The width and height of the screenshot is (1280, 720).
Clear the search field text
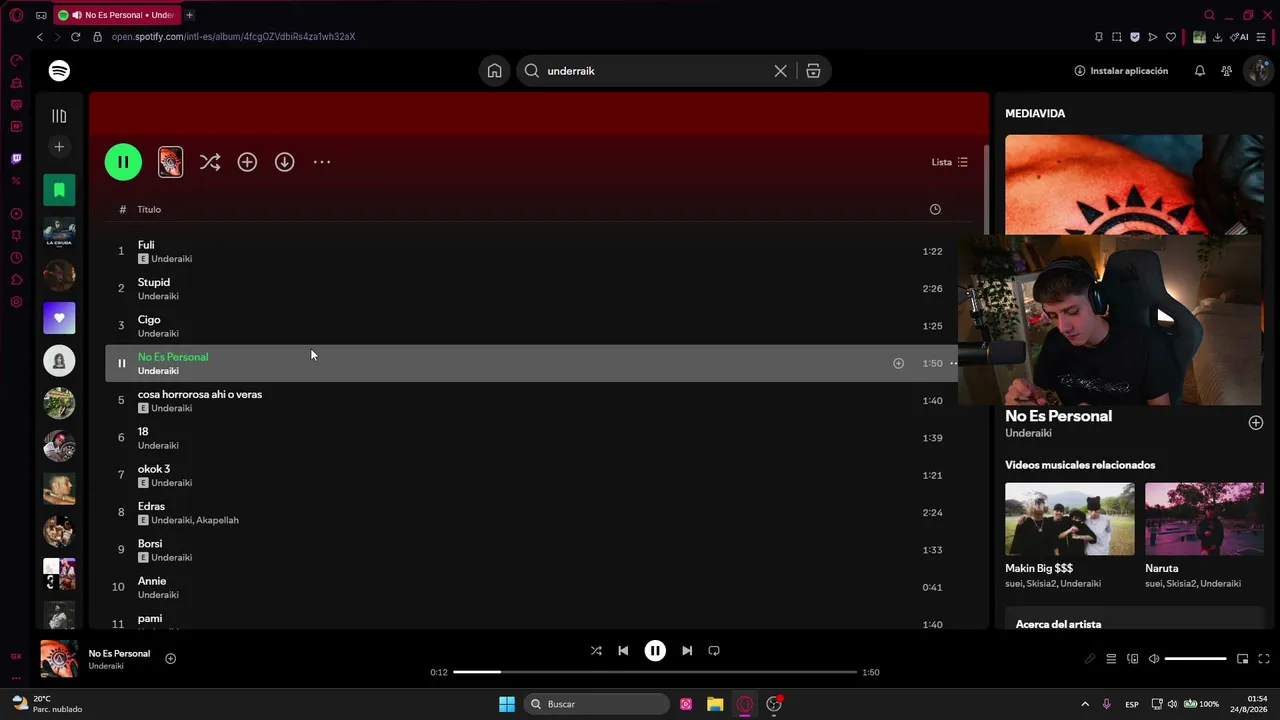point(780,71)
